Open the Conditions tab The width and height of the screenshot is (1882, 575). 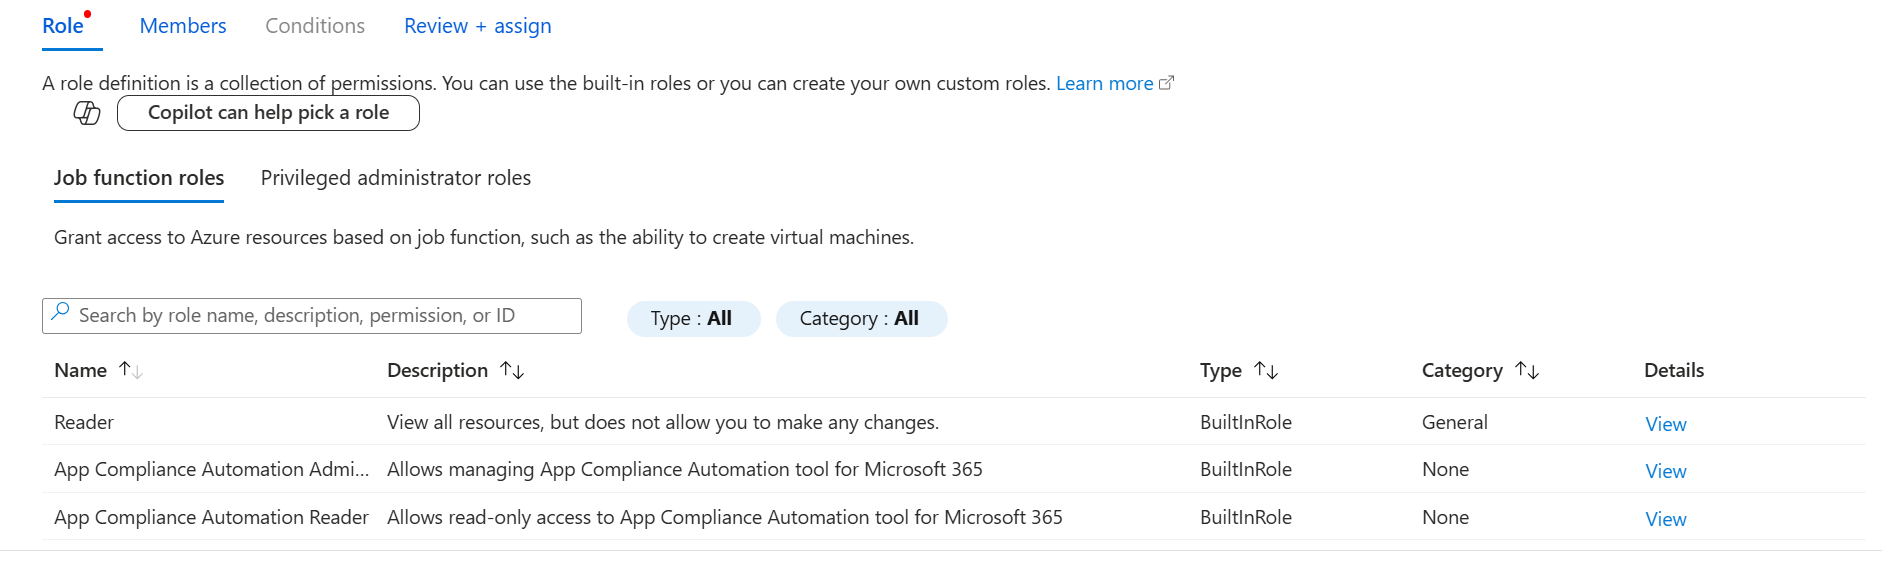315,26
